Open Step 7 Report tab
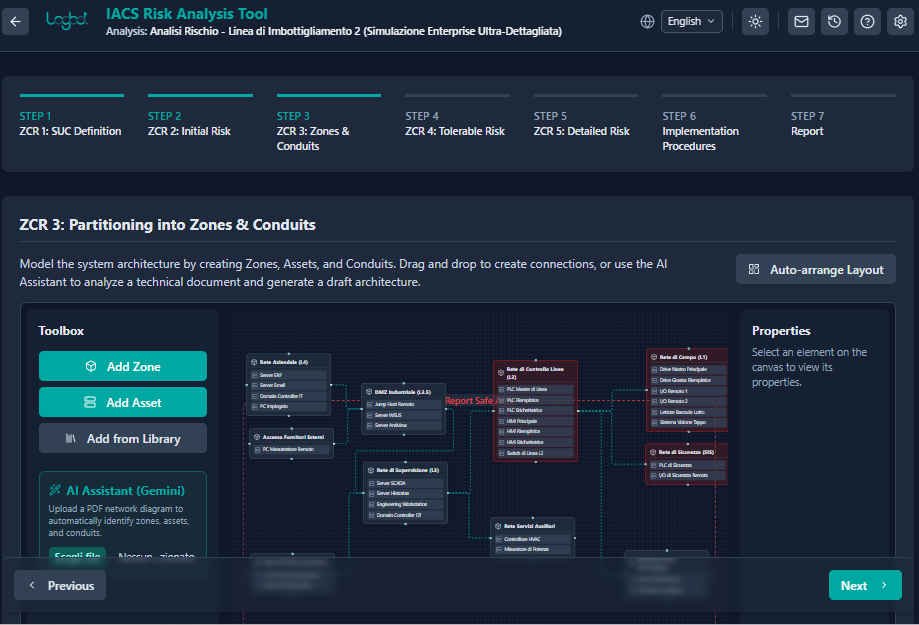The image size is (919, 625). coord(808,124)
